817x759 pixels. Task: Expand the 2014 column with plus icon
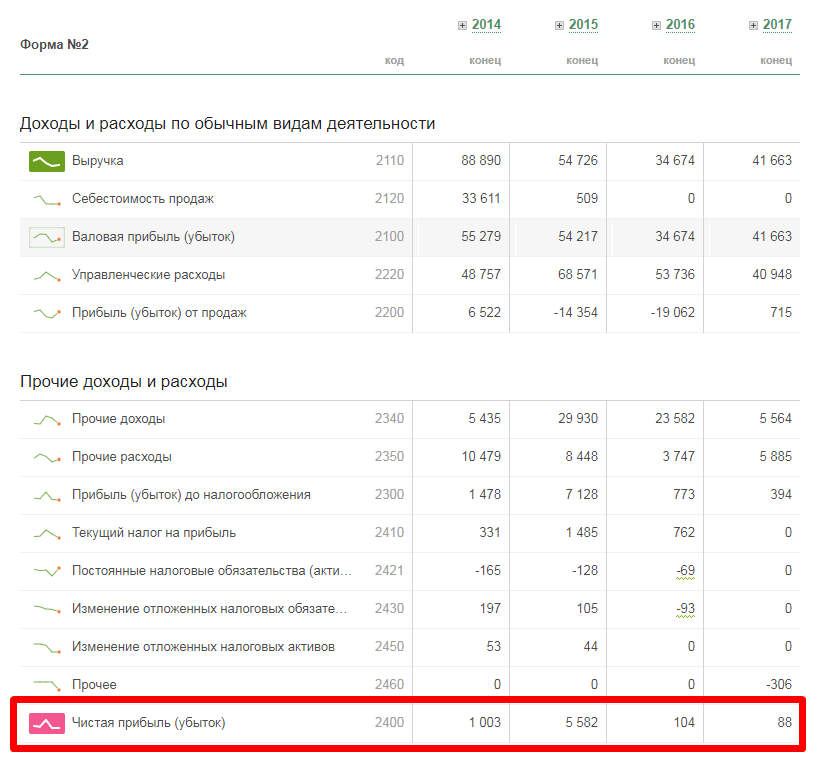(x=462, y=26)
